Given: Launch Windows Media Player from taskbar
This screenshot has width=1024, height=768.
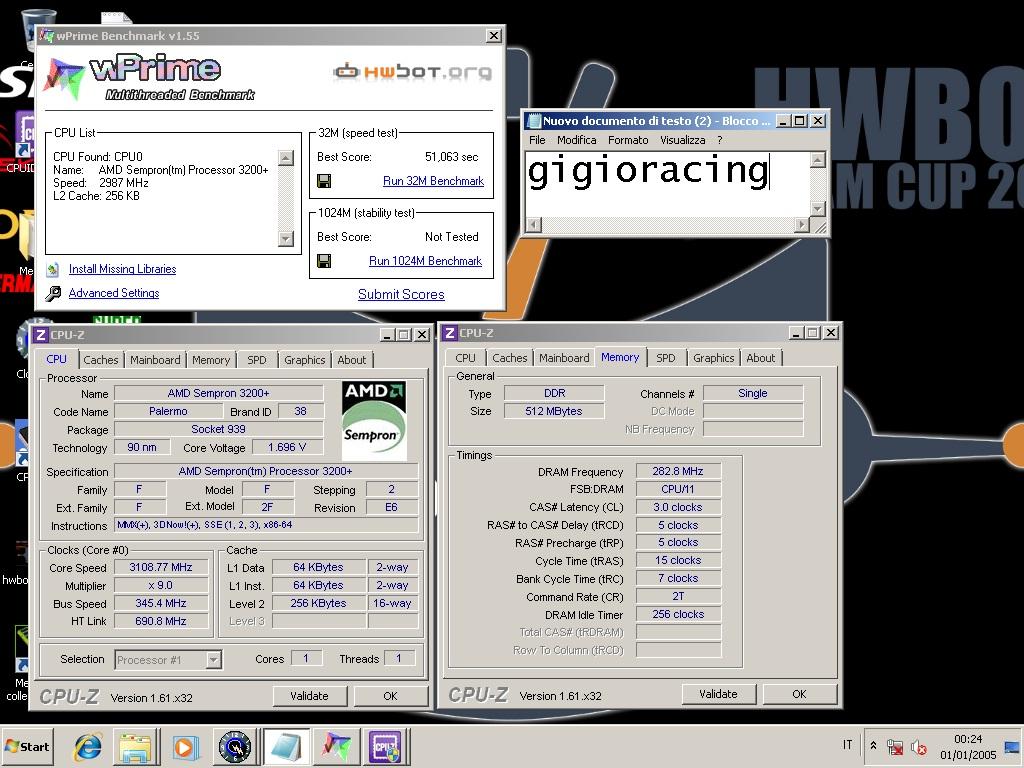Looking at the screenshot, I should point(185,746).
